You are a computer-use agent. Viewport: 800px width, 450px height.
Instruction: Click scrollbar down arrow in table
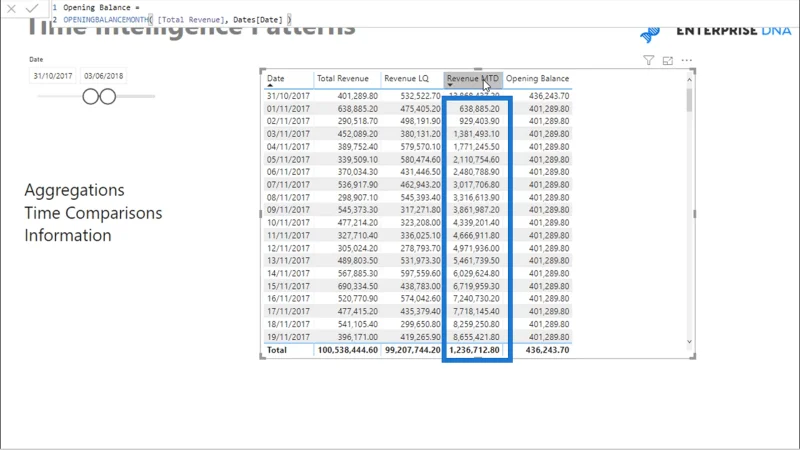(x=689, y=342)
